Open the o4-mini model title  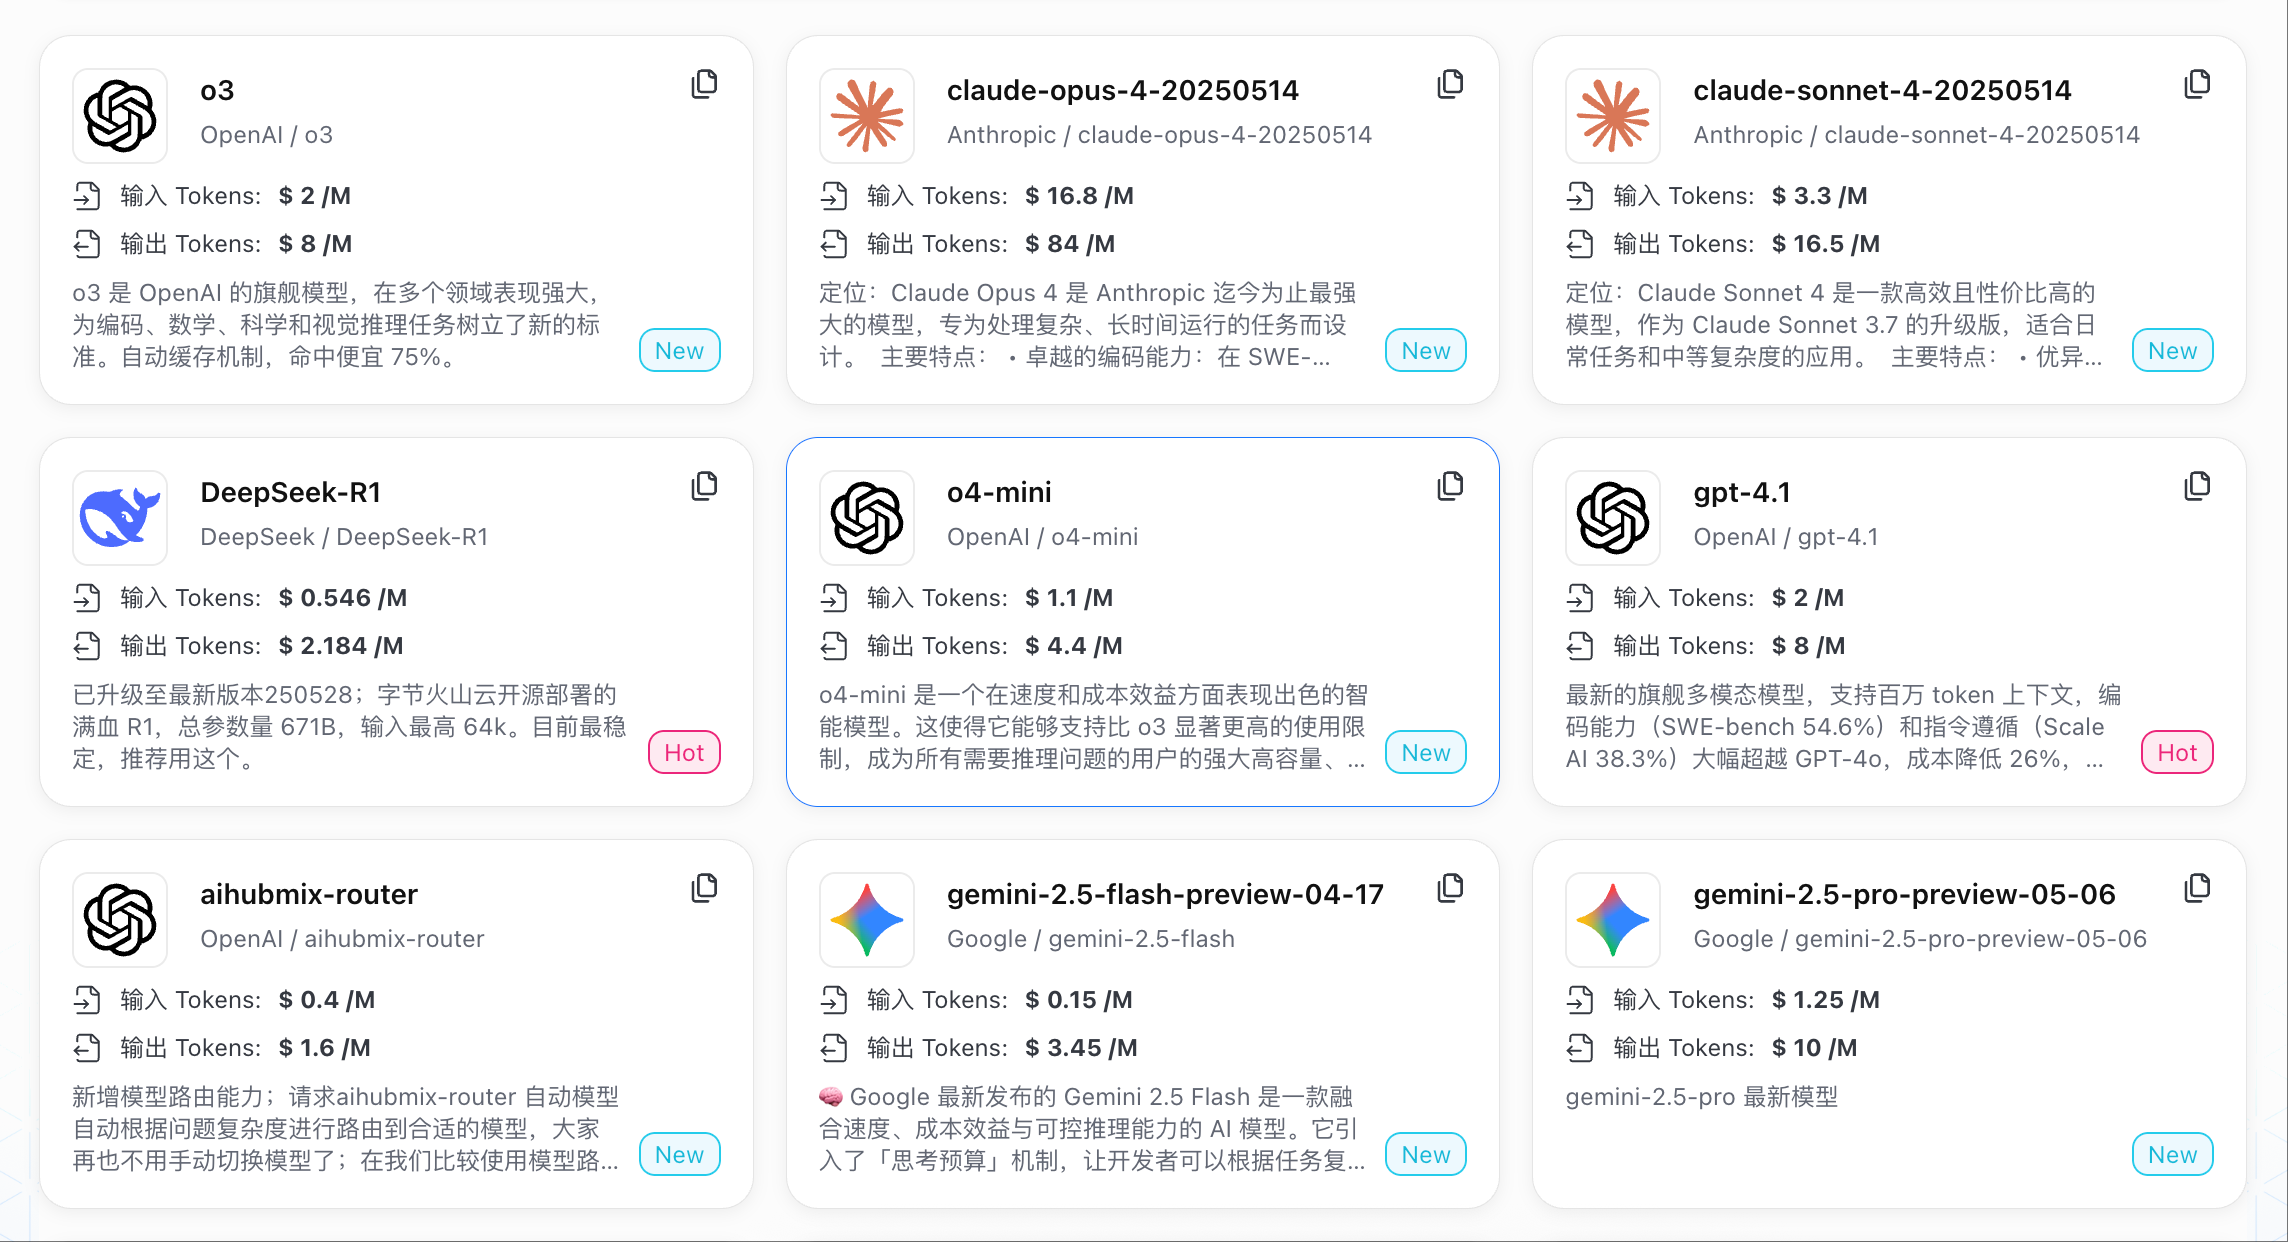click(x=999, y=492)
